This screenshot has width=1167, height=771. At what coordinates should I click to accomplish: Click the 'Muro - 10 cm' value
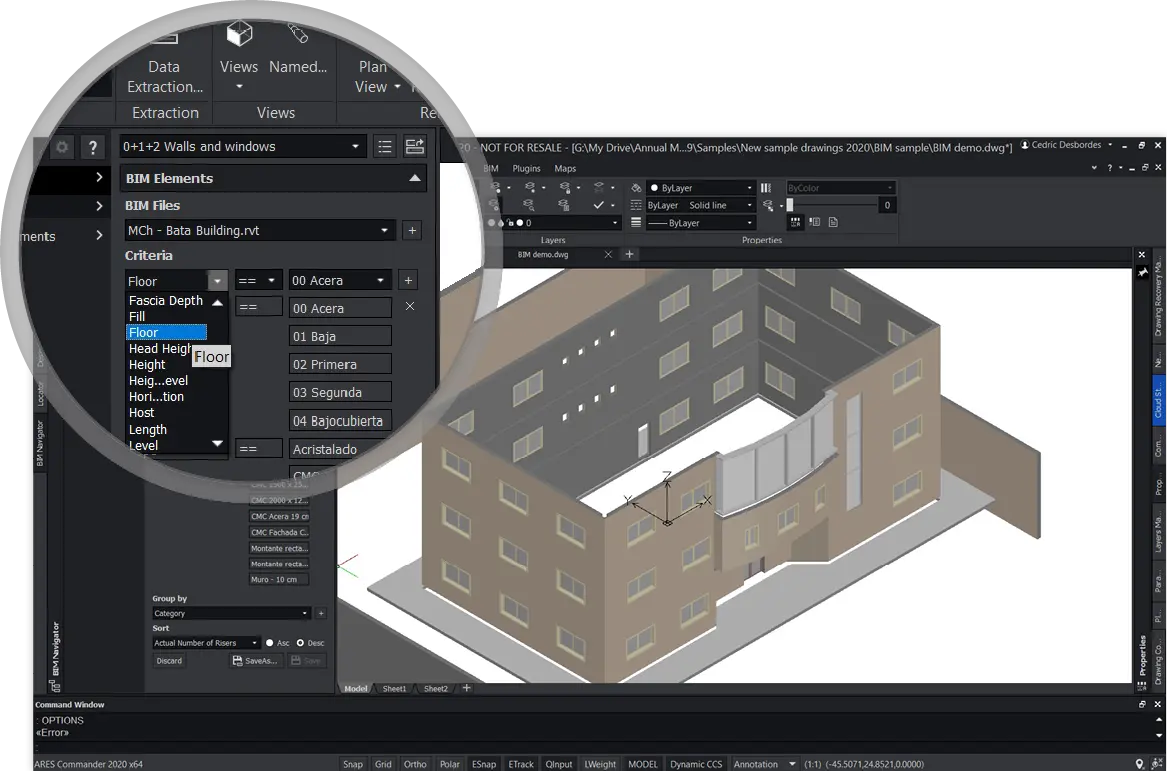click(x=279, y=580)
